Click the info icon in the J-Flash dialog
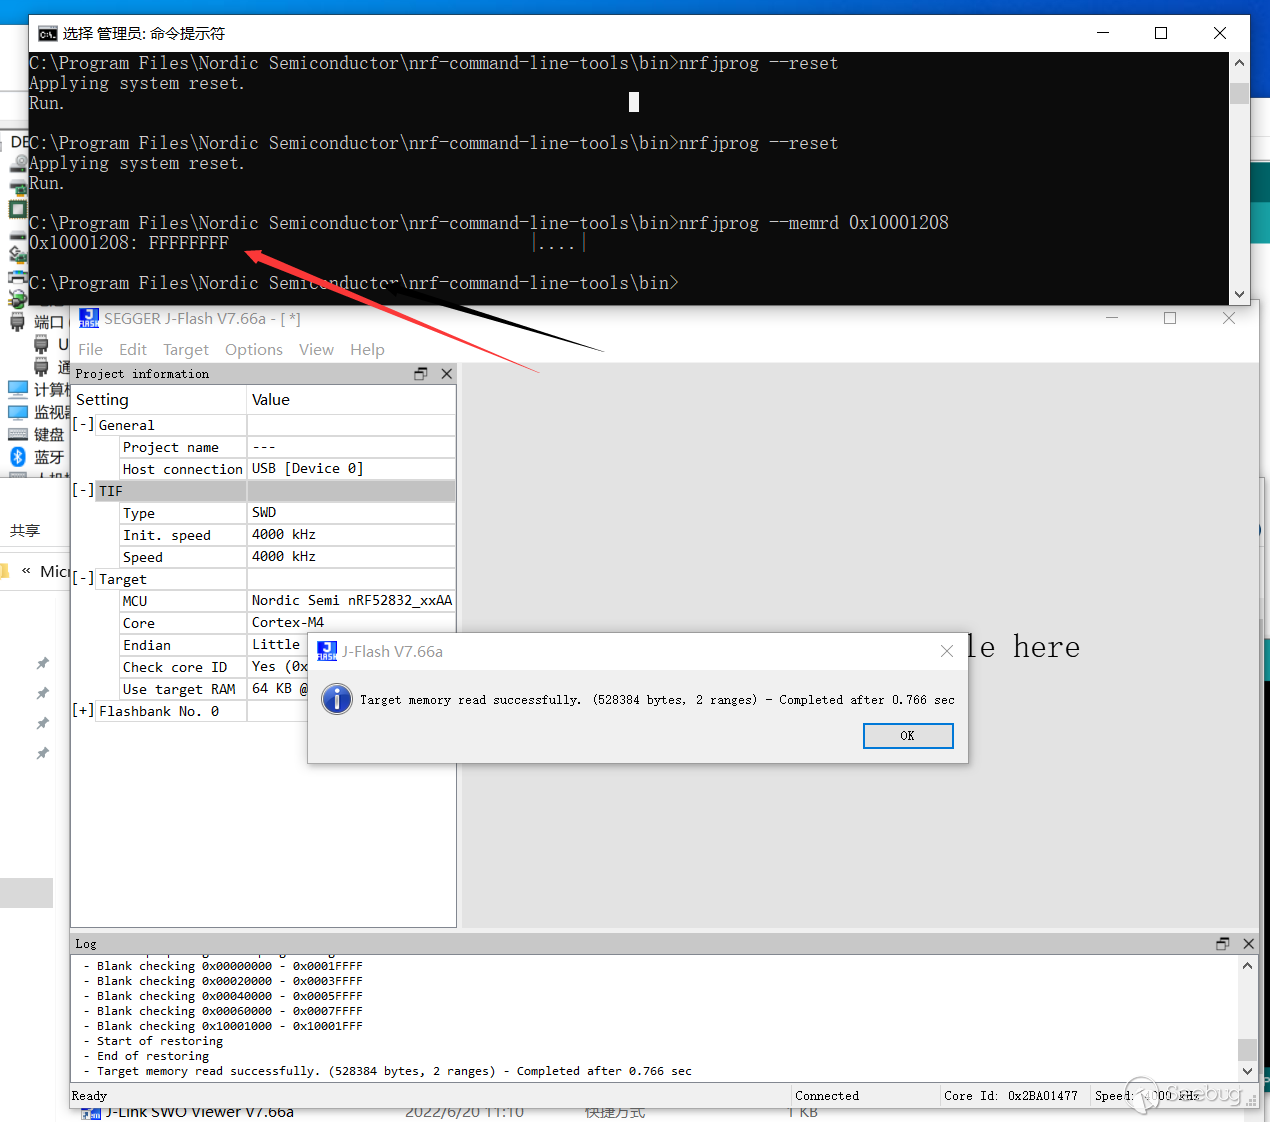The height and width of the screenshot is (1122, 1270). pos(337,699)
